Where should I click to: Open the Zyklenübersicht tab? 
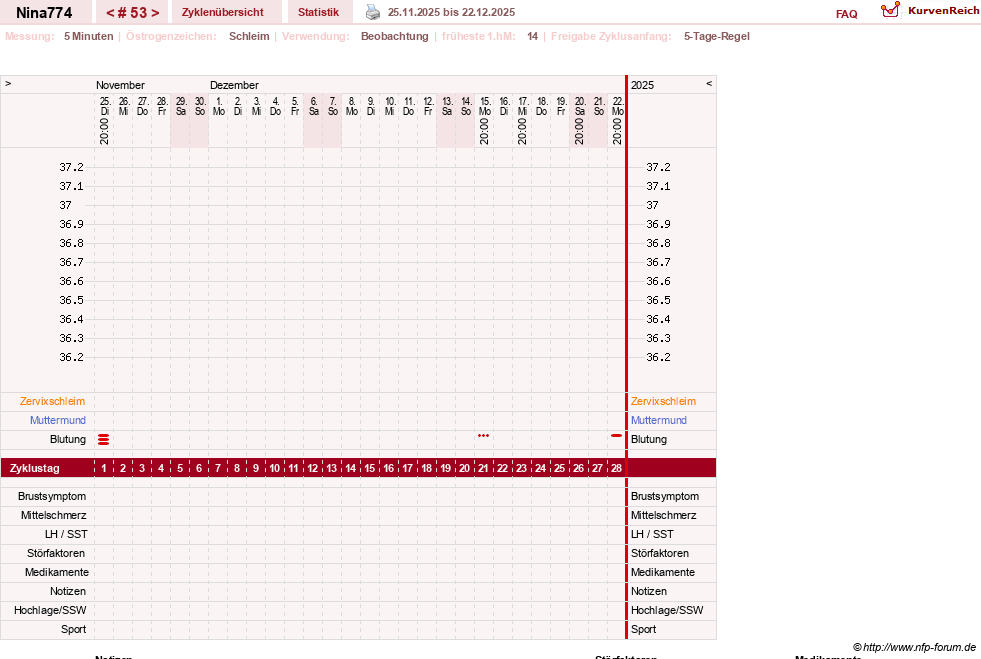click(x=223, y=12)
